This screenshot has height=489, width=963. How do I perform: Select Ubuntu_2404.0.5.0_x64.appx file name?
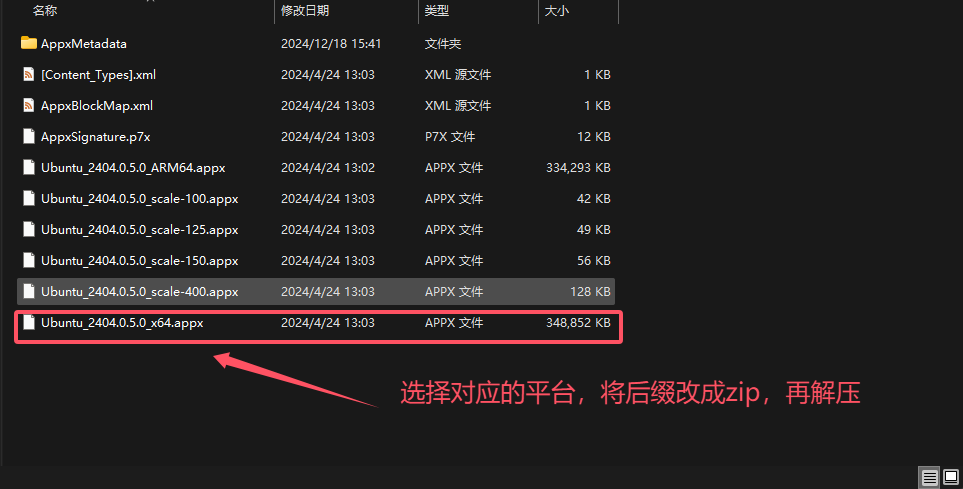122,323
